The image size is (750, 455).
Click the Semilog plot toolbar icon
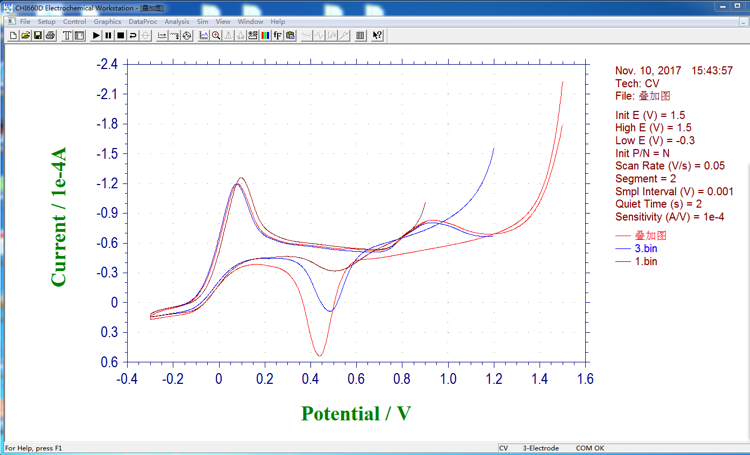point(344,35)
